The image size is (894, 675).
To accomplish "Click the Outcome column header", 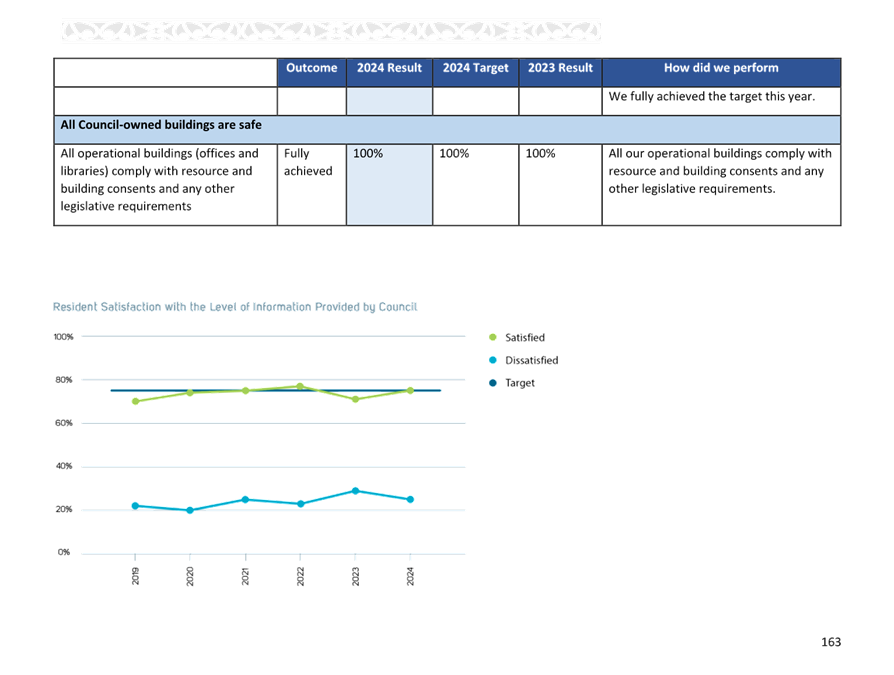I will coord(311,72).
